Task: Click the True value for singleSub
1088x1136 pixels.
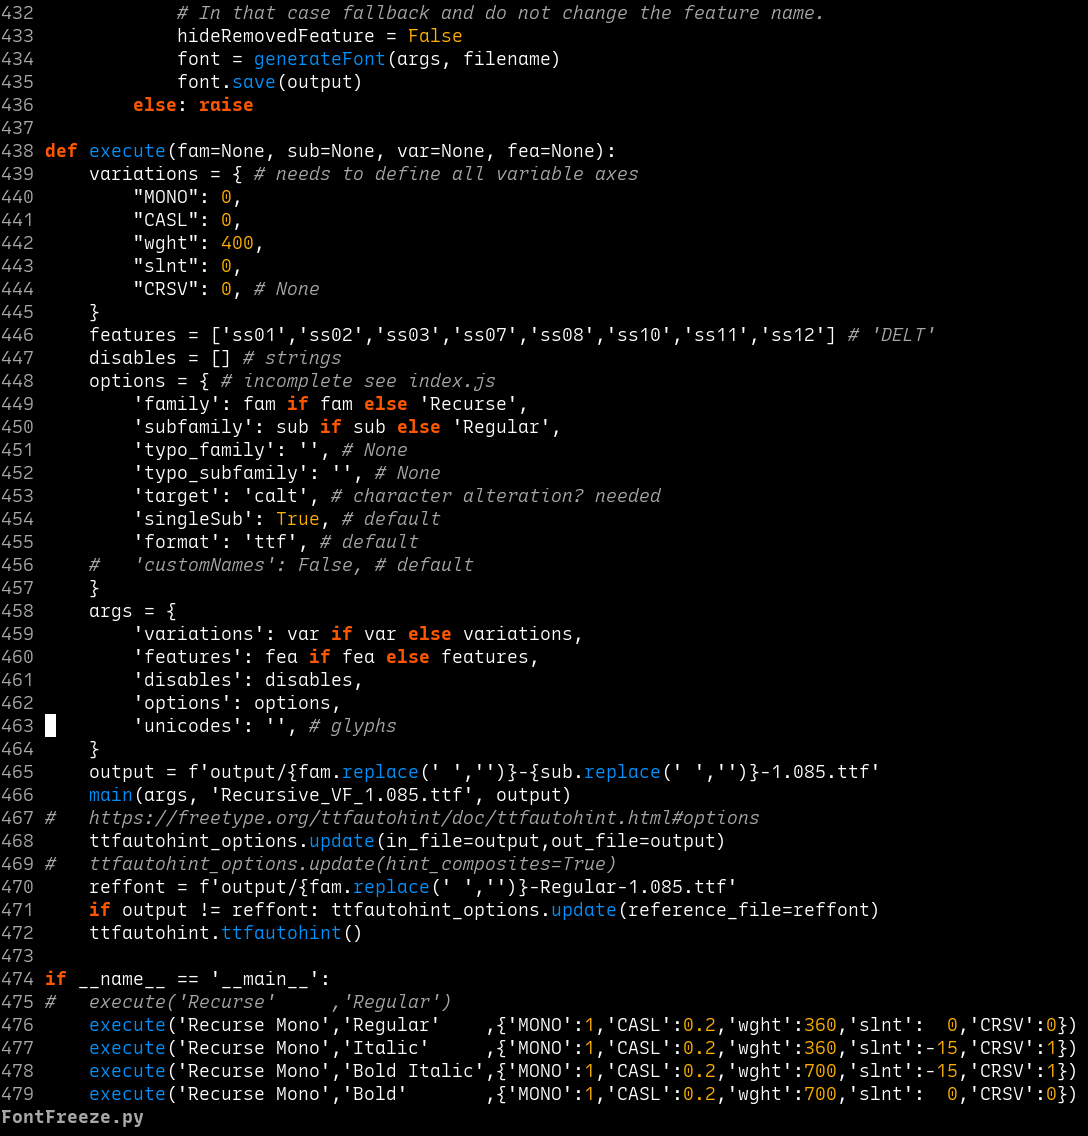Action: [x=298, y=519]
